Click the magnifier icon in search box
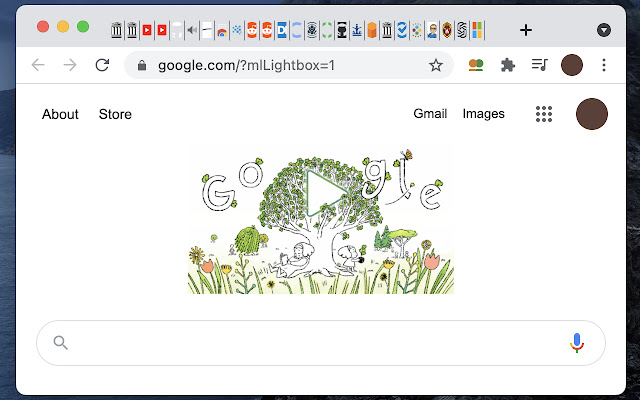Viewport: 640px width, 400px height. click(60, 343)
